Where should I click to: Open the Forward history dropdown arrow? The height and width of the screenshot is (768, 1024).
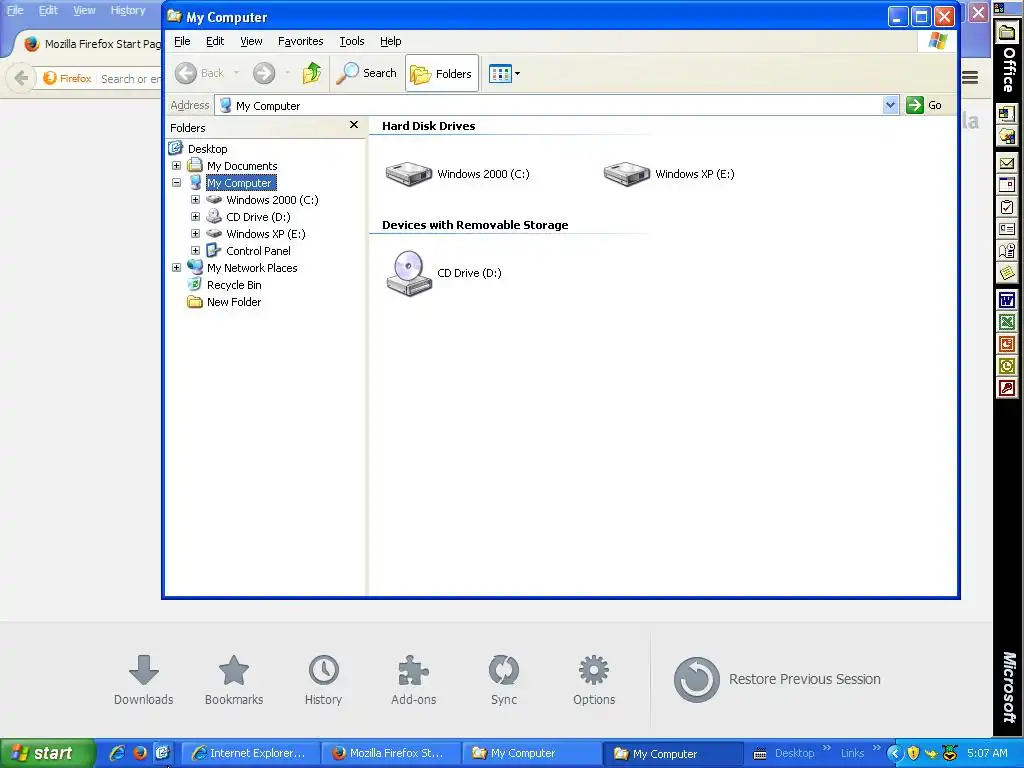tap(287, 73)
